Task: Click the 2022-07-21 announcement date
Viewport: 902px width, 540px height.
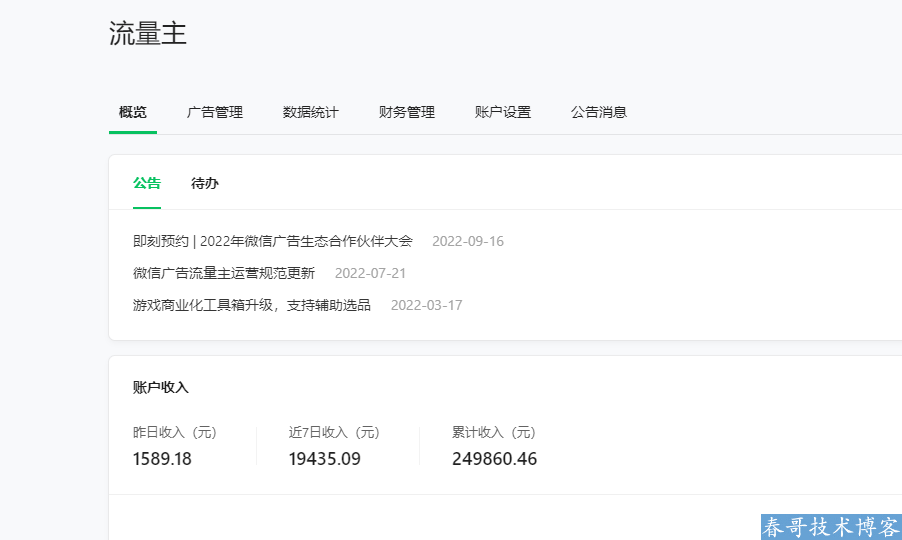Action: coord(370,273)
